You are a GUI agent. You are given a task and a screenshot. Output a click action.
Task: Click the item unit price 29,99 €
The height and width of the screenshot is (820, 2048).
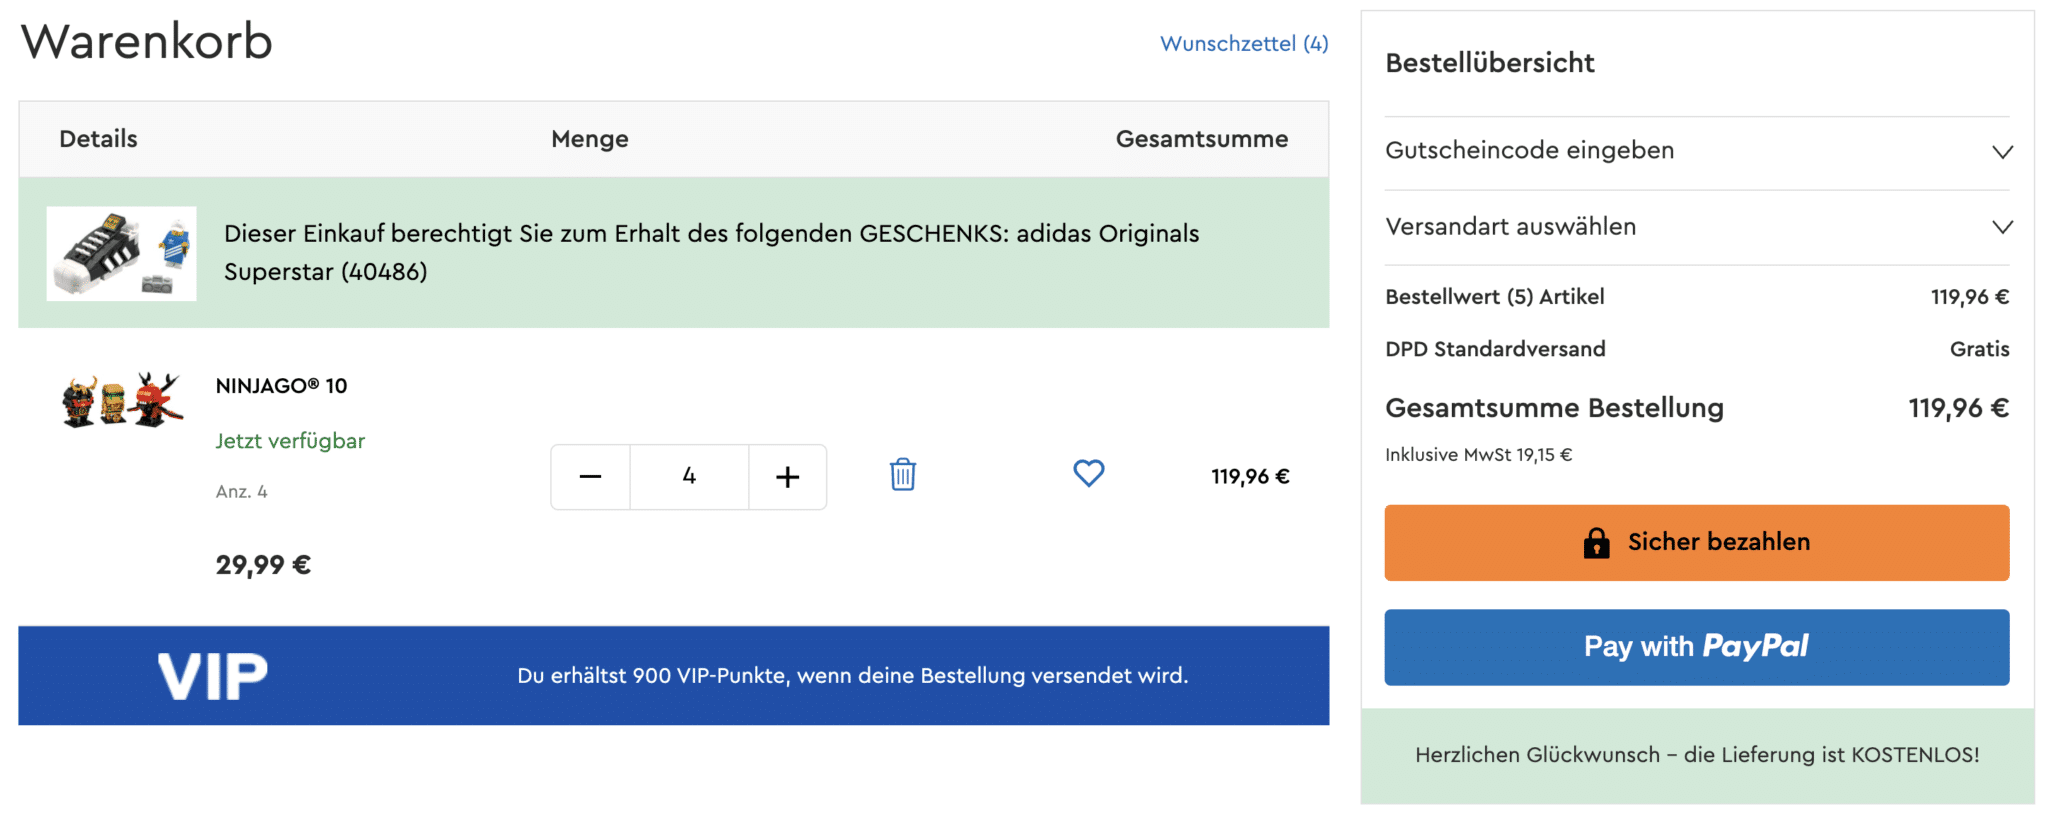(x=263, y=565)
